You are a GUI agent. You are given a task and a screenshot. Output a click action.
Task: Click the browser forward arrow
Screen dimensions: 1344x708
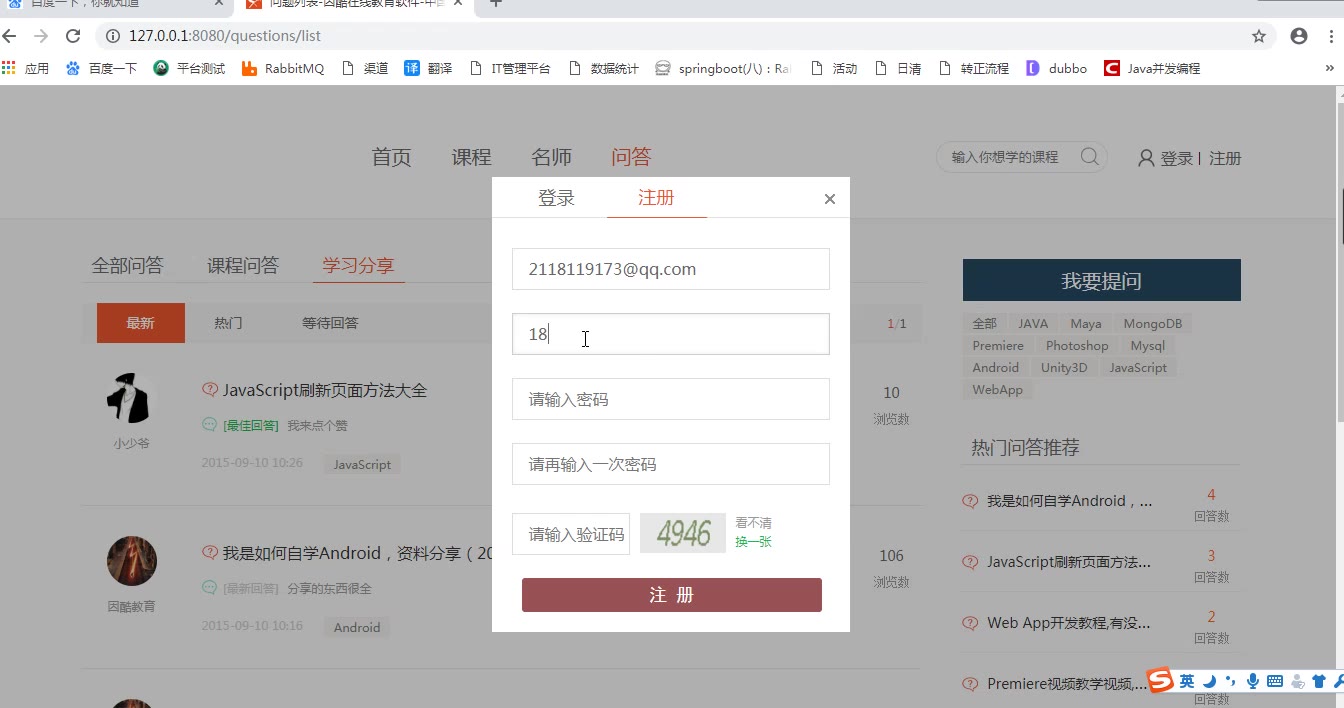41,36
